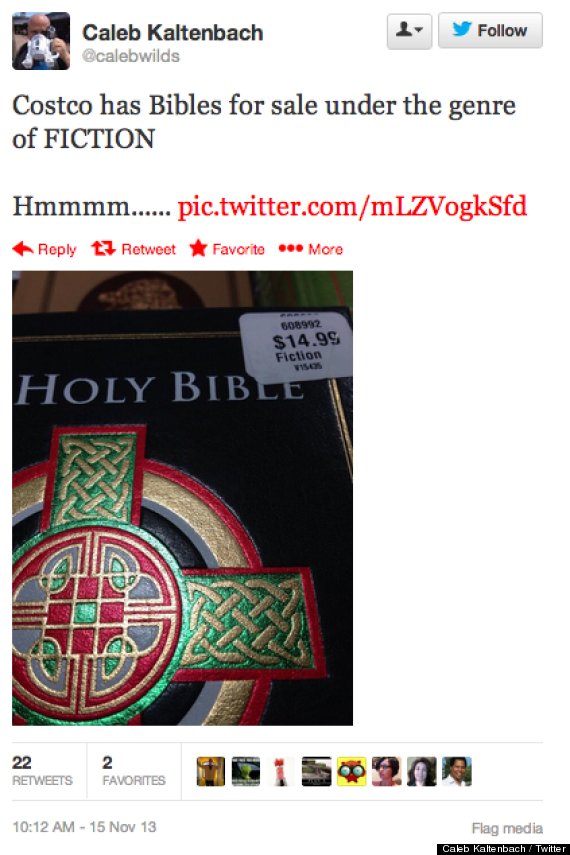The height and width of the screenshot is (855, 570).
Task: Open the last retweeter avatar on the right
Action: point(457,771)
